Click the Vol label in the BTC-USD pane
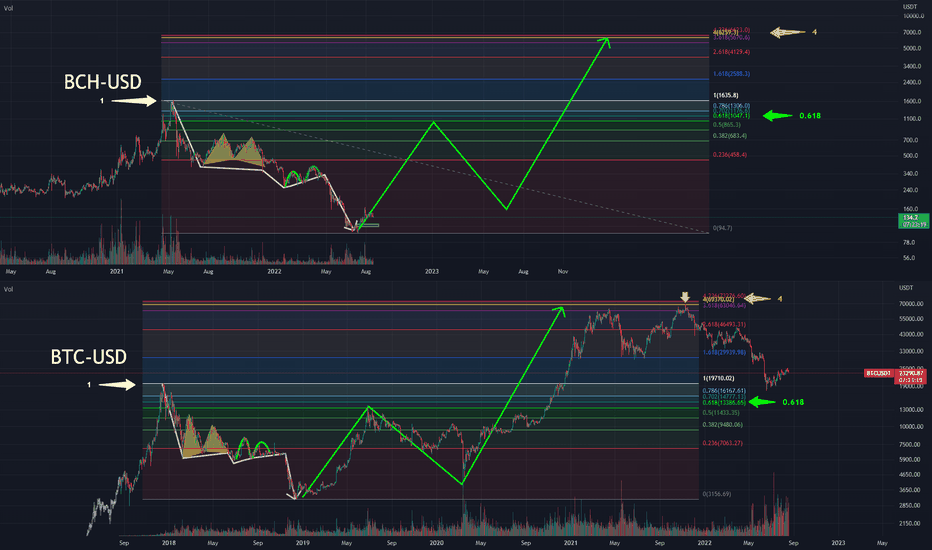Screen dimensions: 932x550 pos(8,290)
